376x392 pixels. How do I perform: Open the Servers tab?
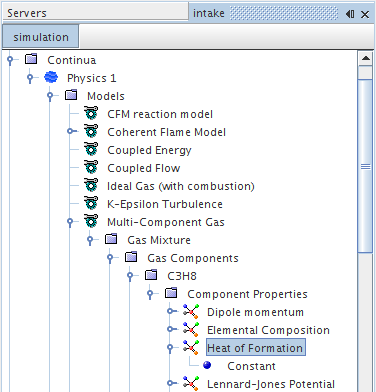coord(95,13)
